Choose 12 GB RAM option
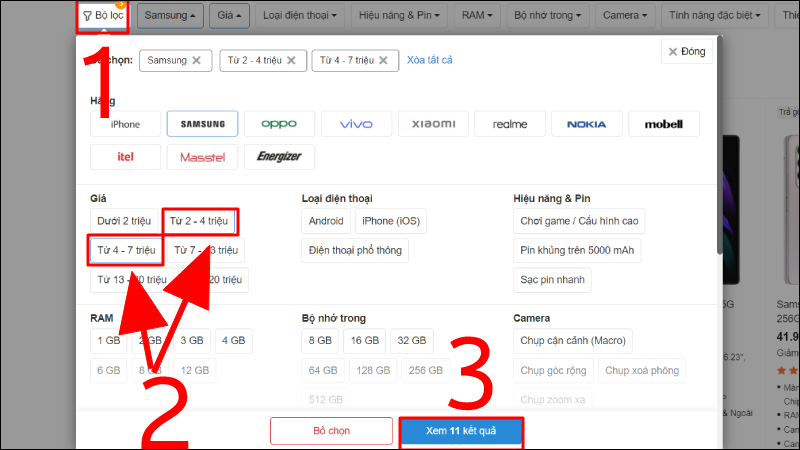Viewport: 800px width, 450px height. pos(195,370)
